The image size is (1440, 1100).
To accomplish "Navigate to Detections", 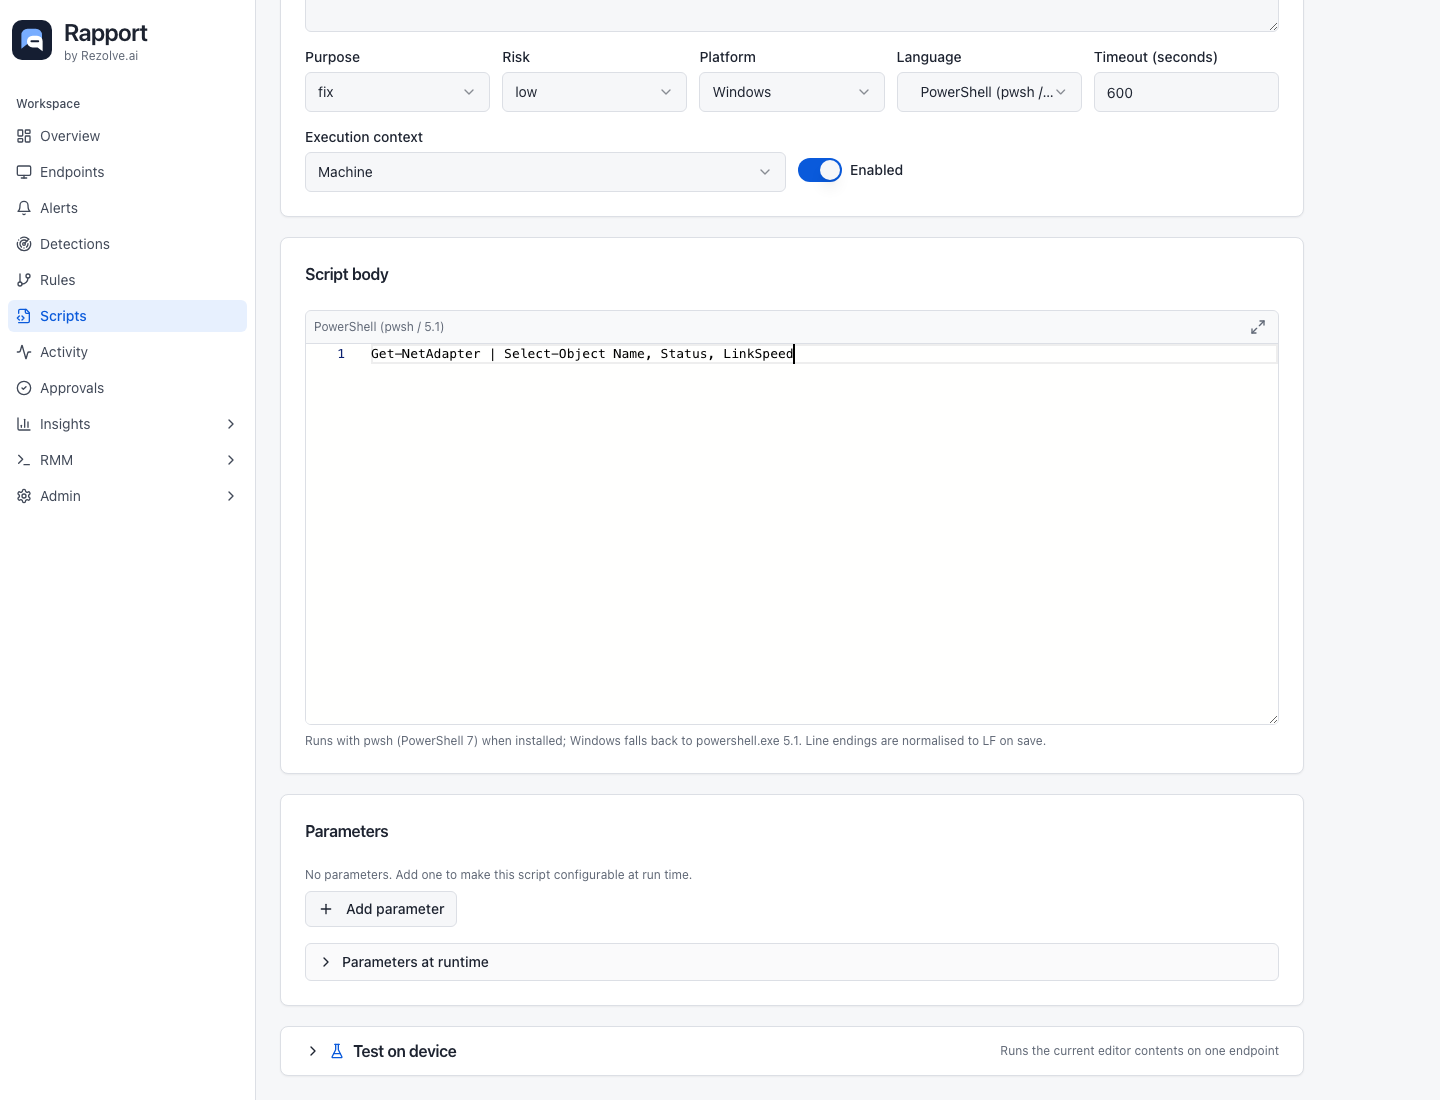I will [127, 244].
